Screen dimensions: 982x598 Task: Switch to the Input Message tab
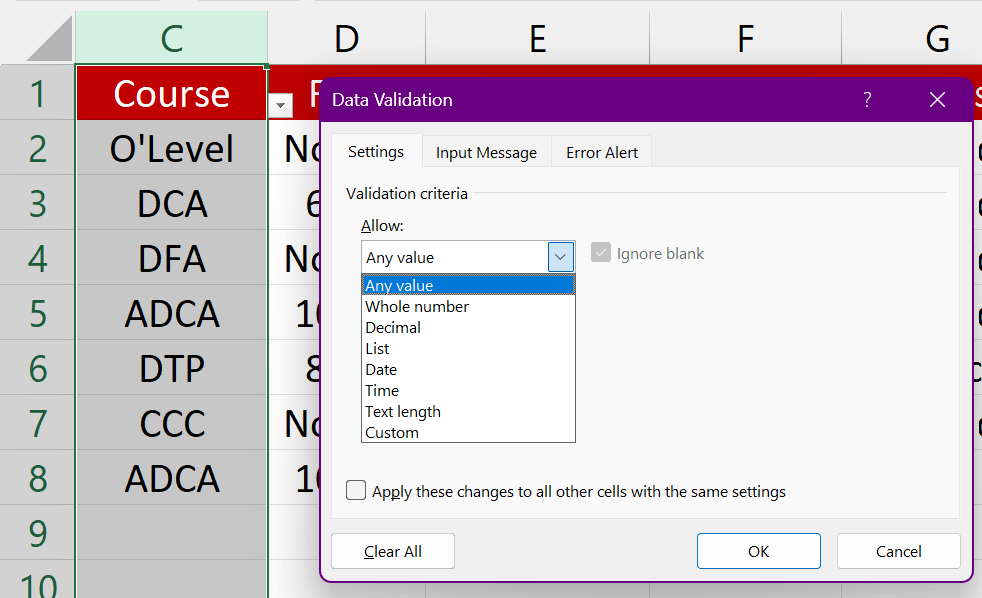[486, 153]
